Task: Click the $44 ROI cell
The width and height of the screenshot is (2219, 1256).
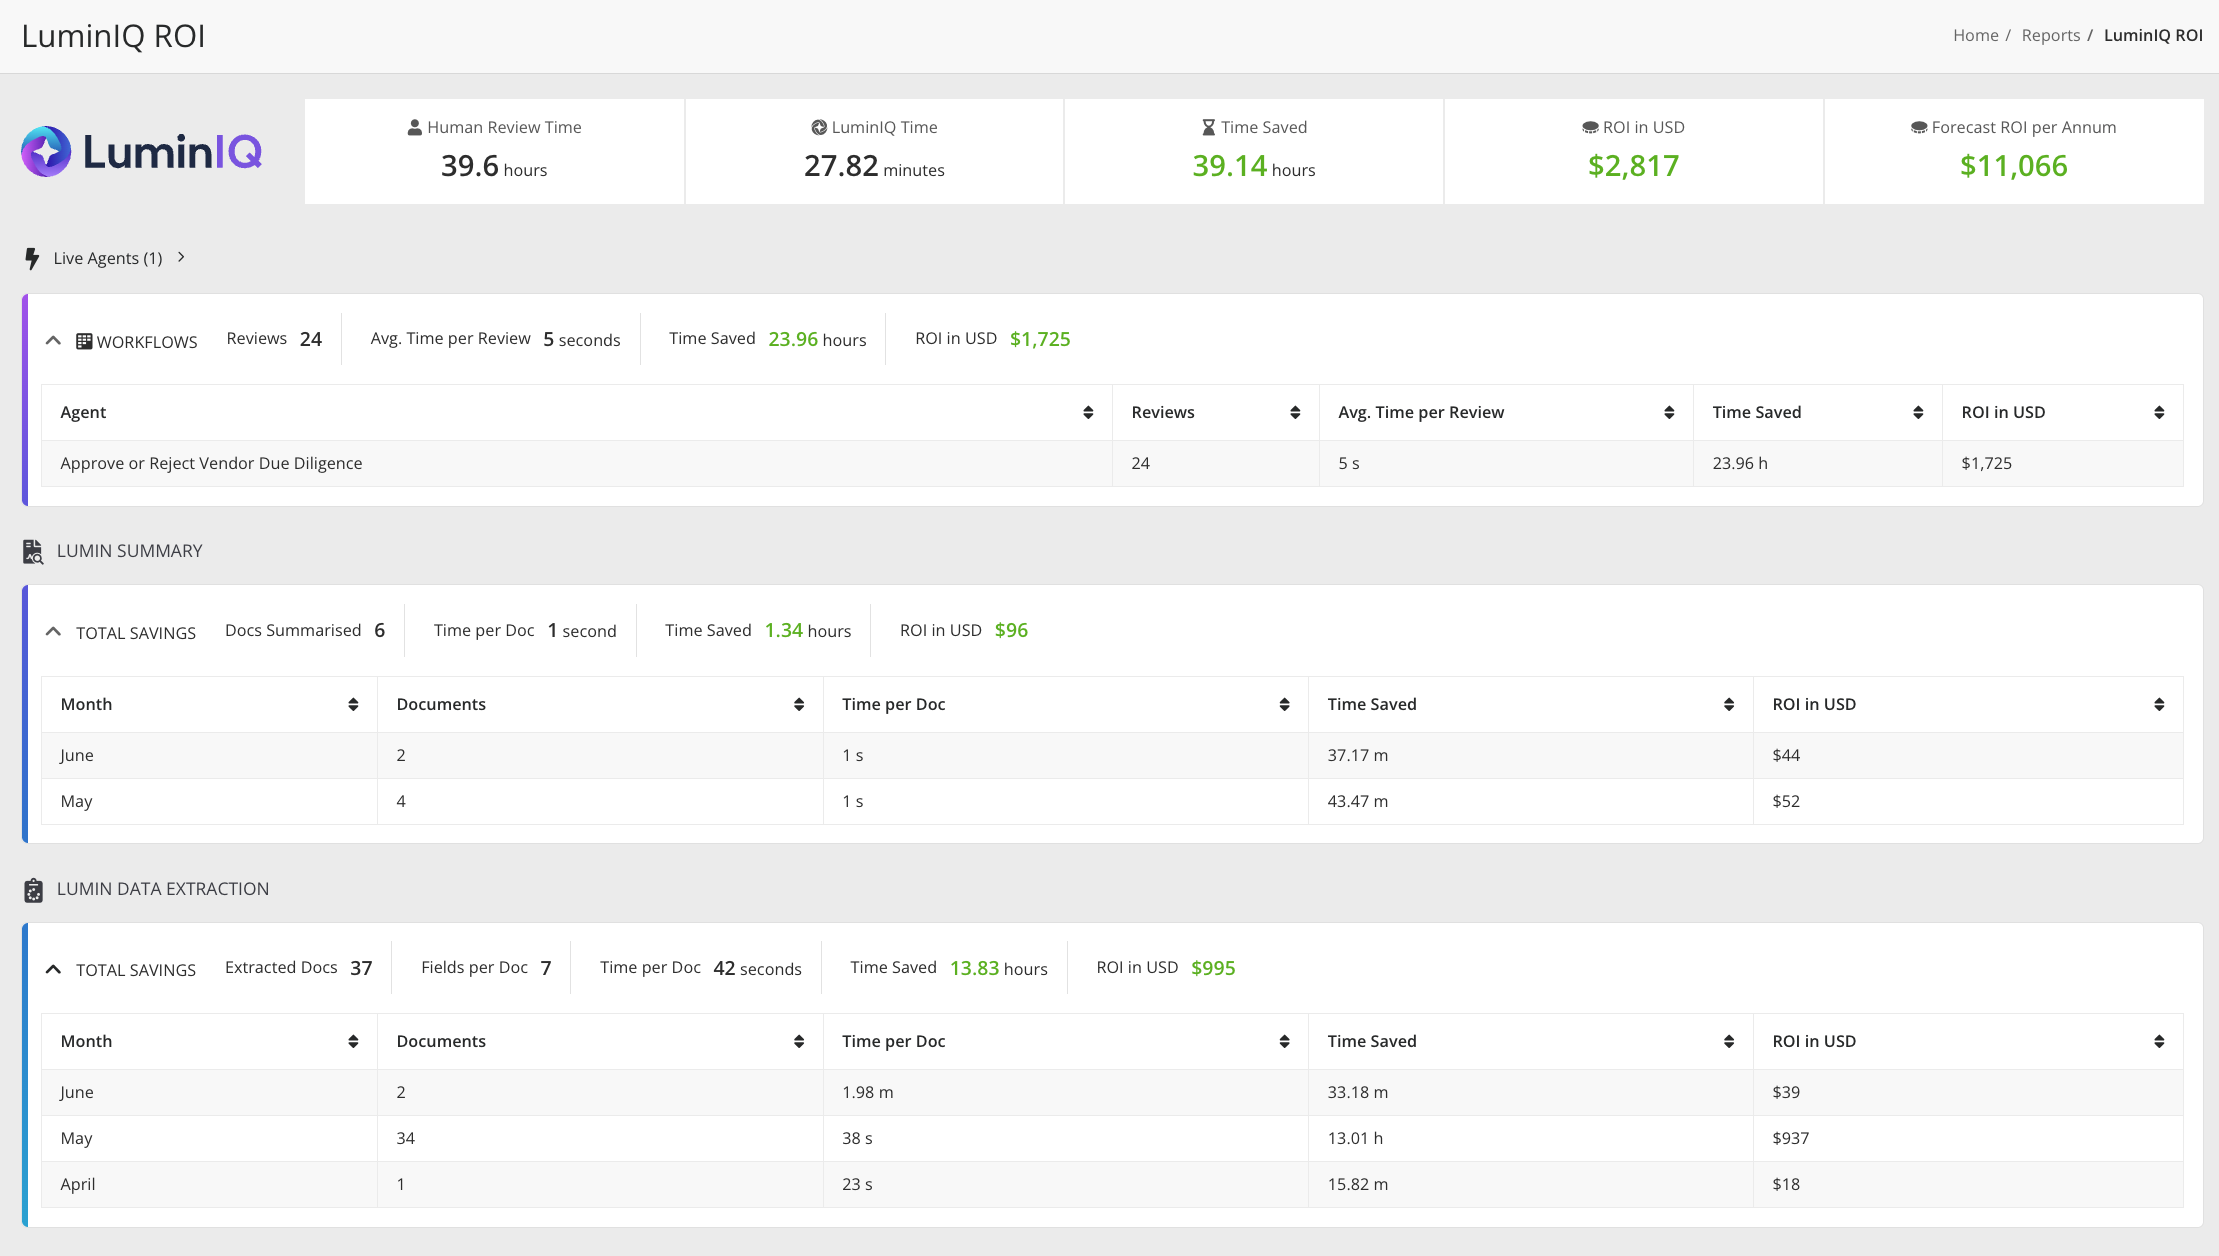Action: (1968, 755)
